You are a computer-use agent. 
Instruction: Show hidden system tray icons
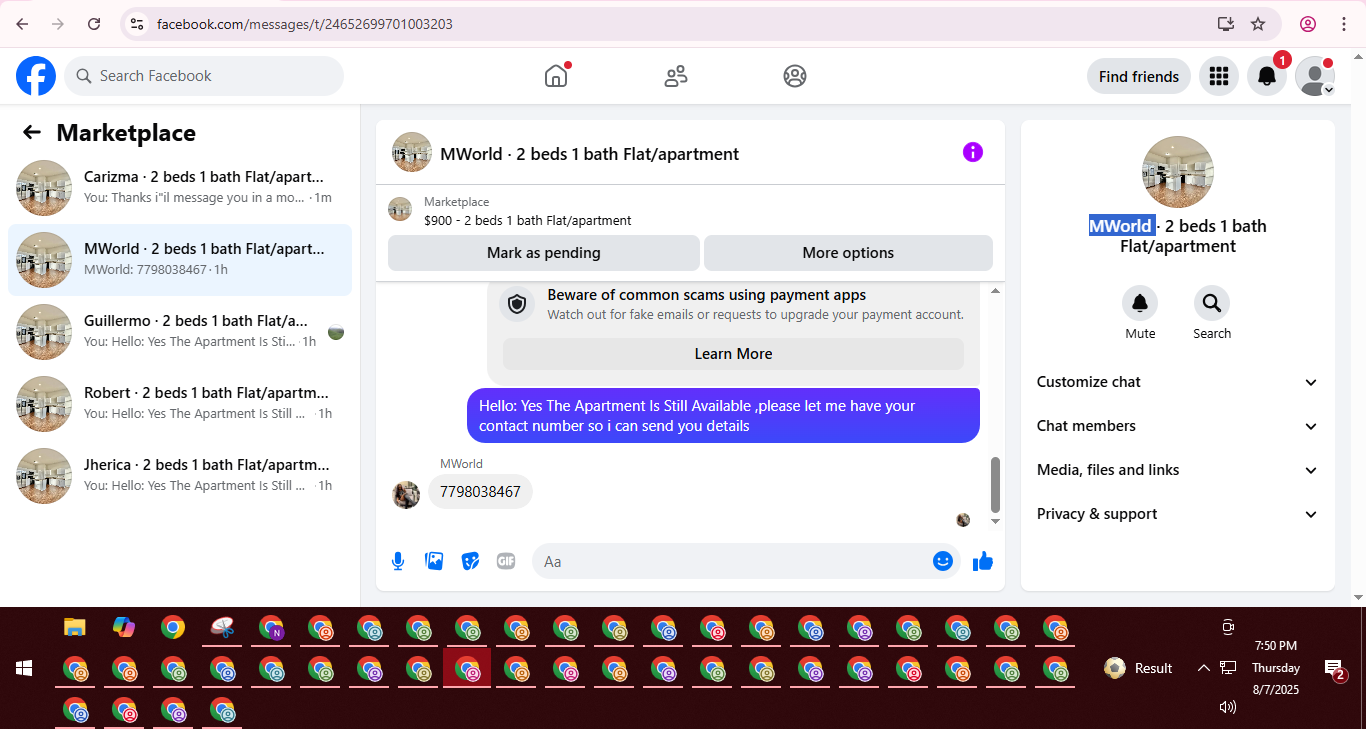(1204, 668)
